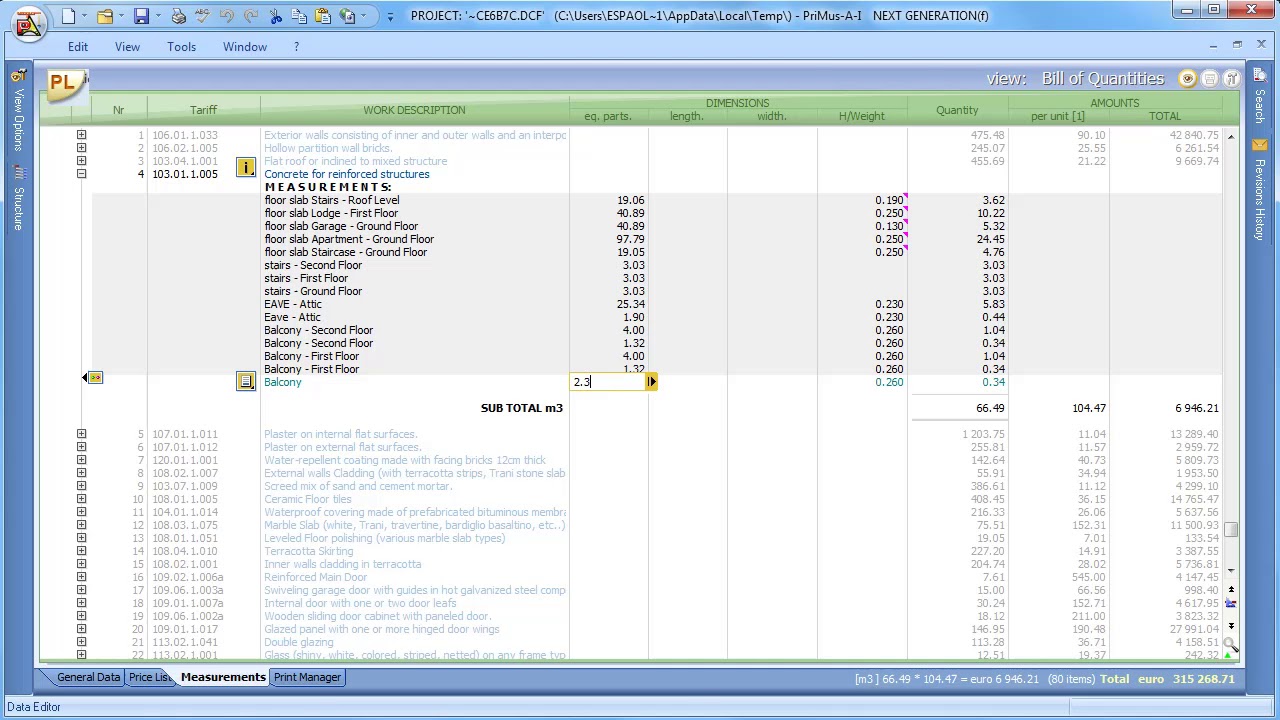
Task: Click the redo arrow icon
Action: coord(251,16)
